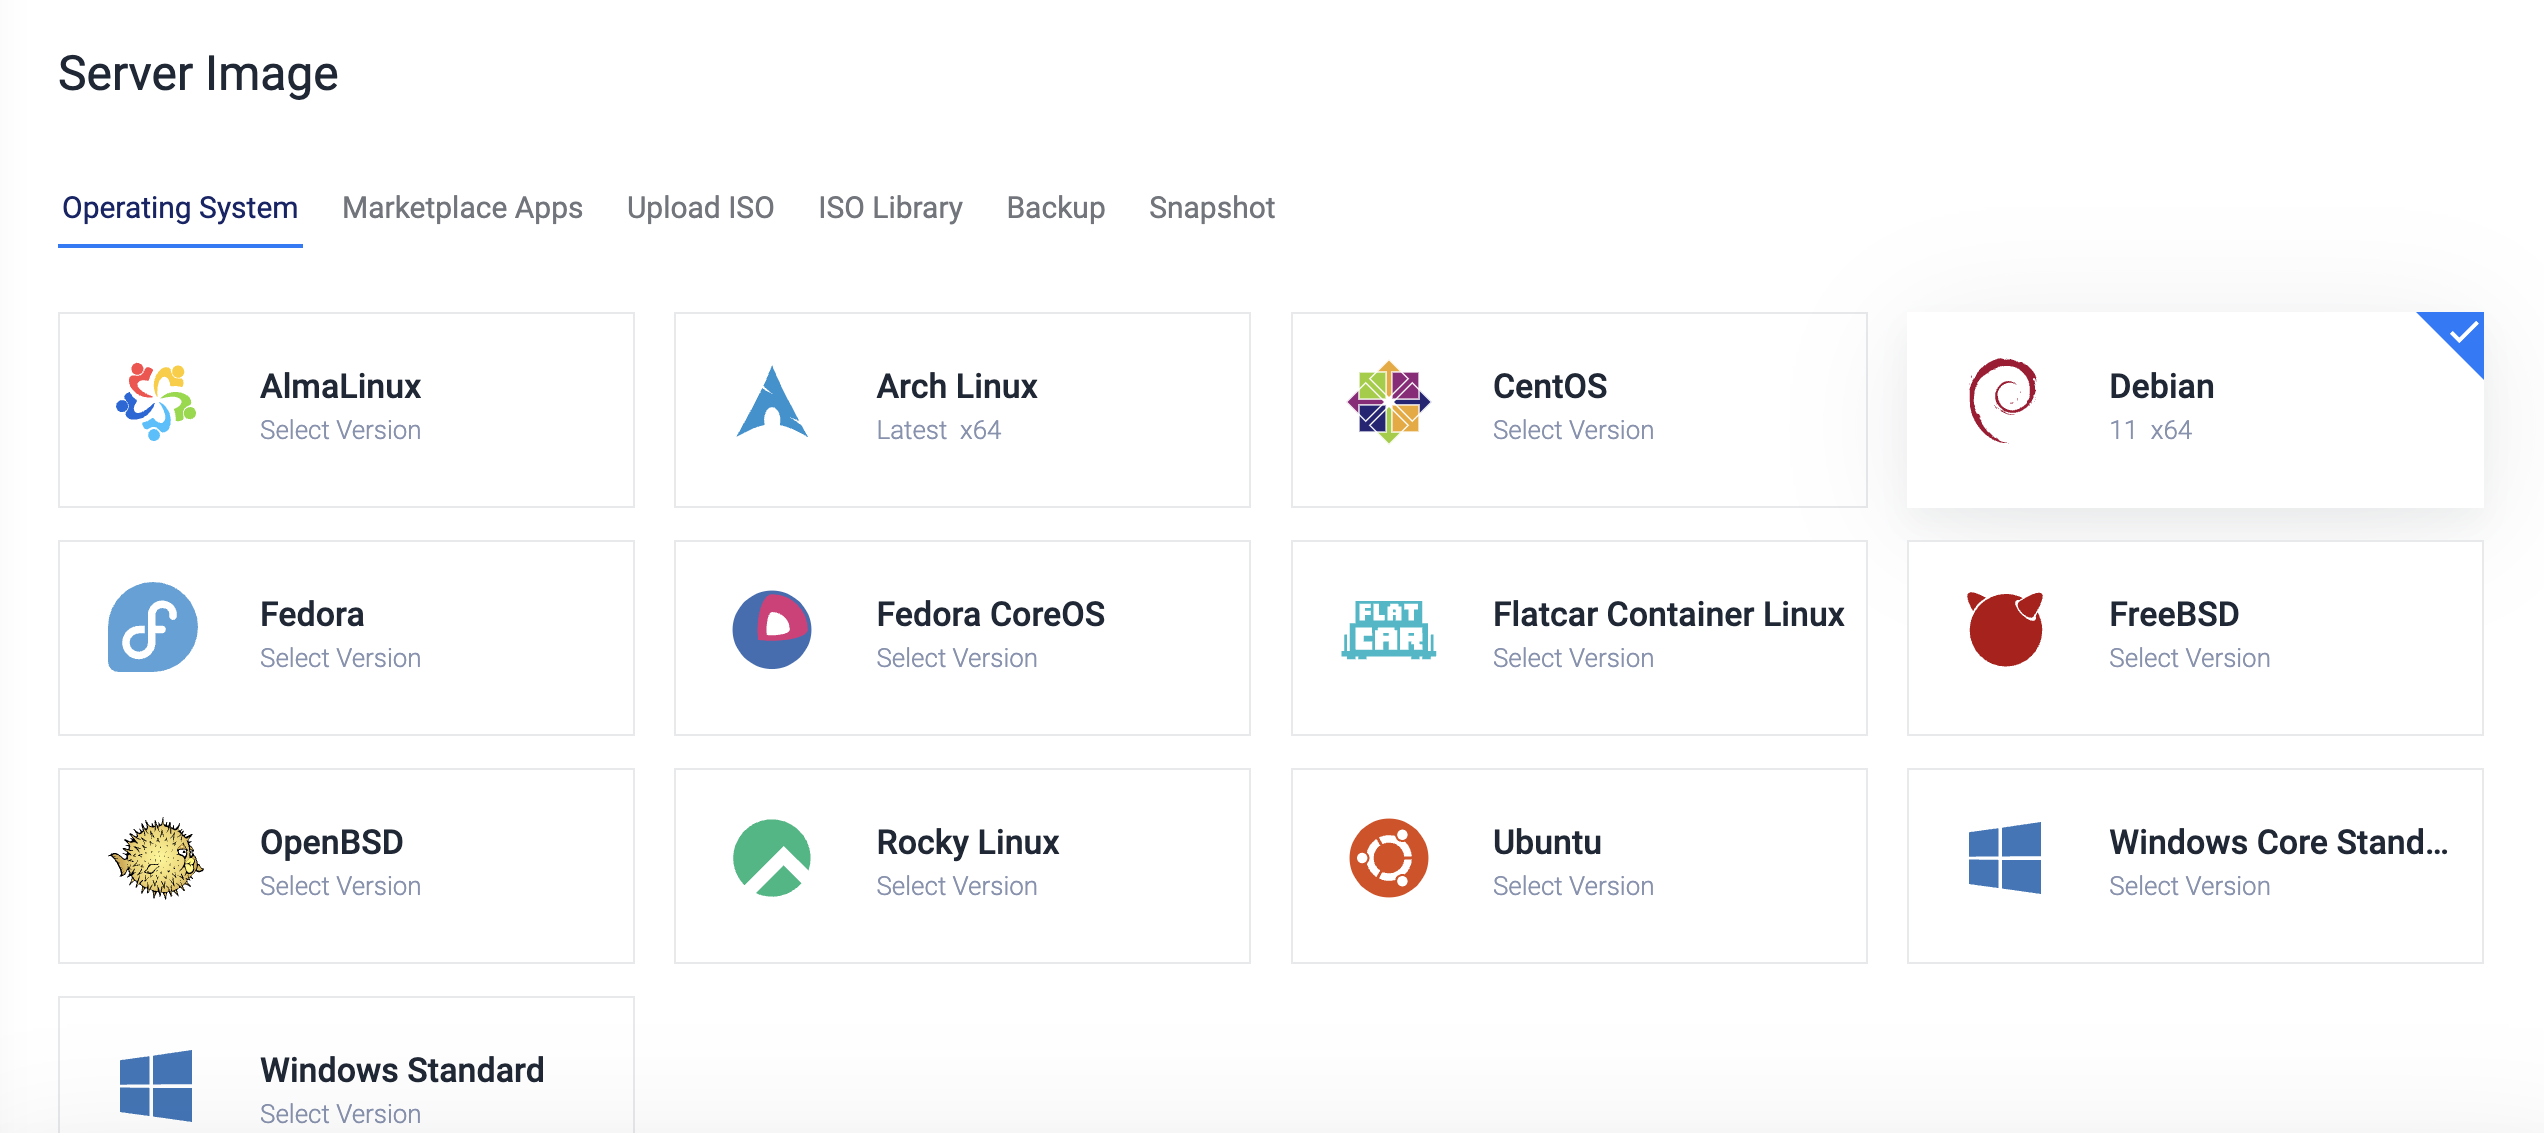2544x1142 pixels.
Task: Go to the Snapshot tab
Action: 1211,208
